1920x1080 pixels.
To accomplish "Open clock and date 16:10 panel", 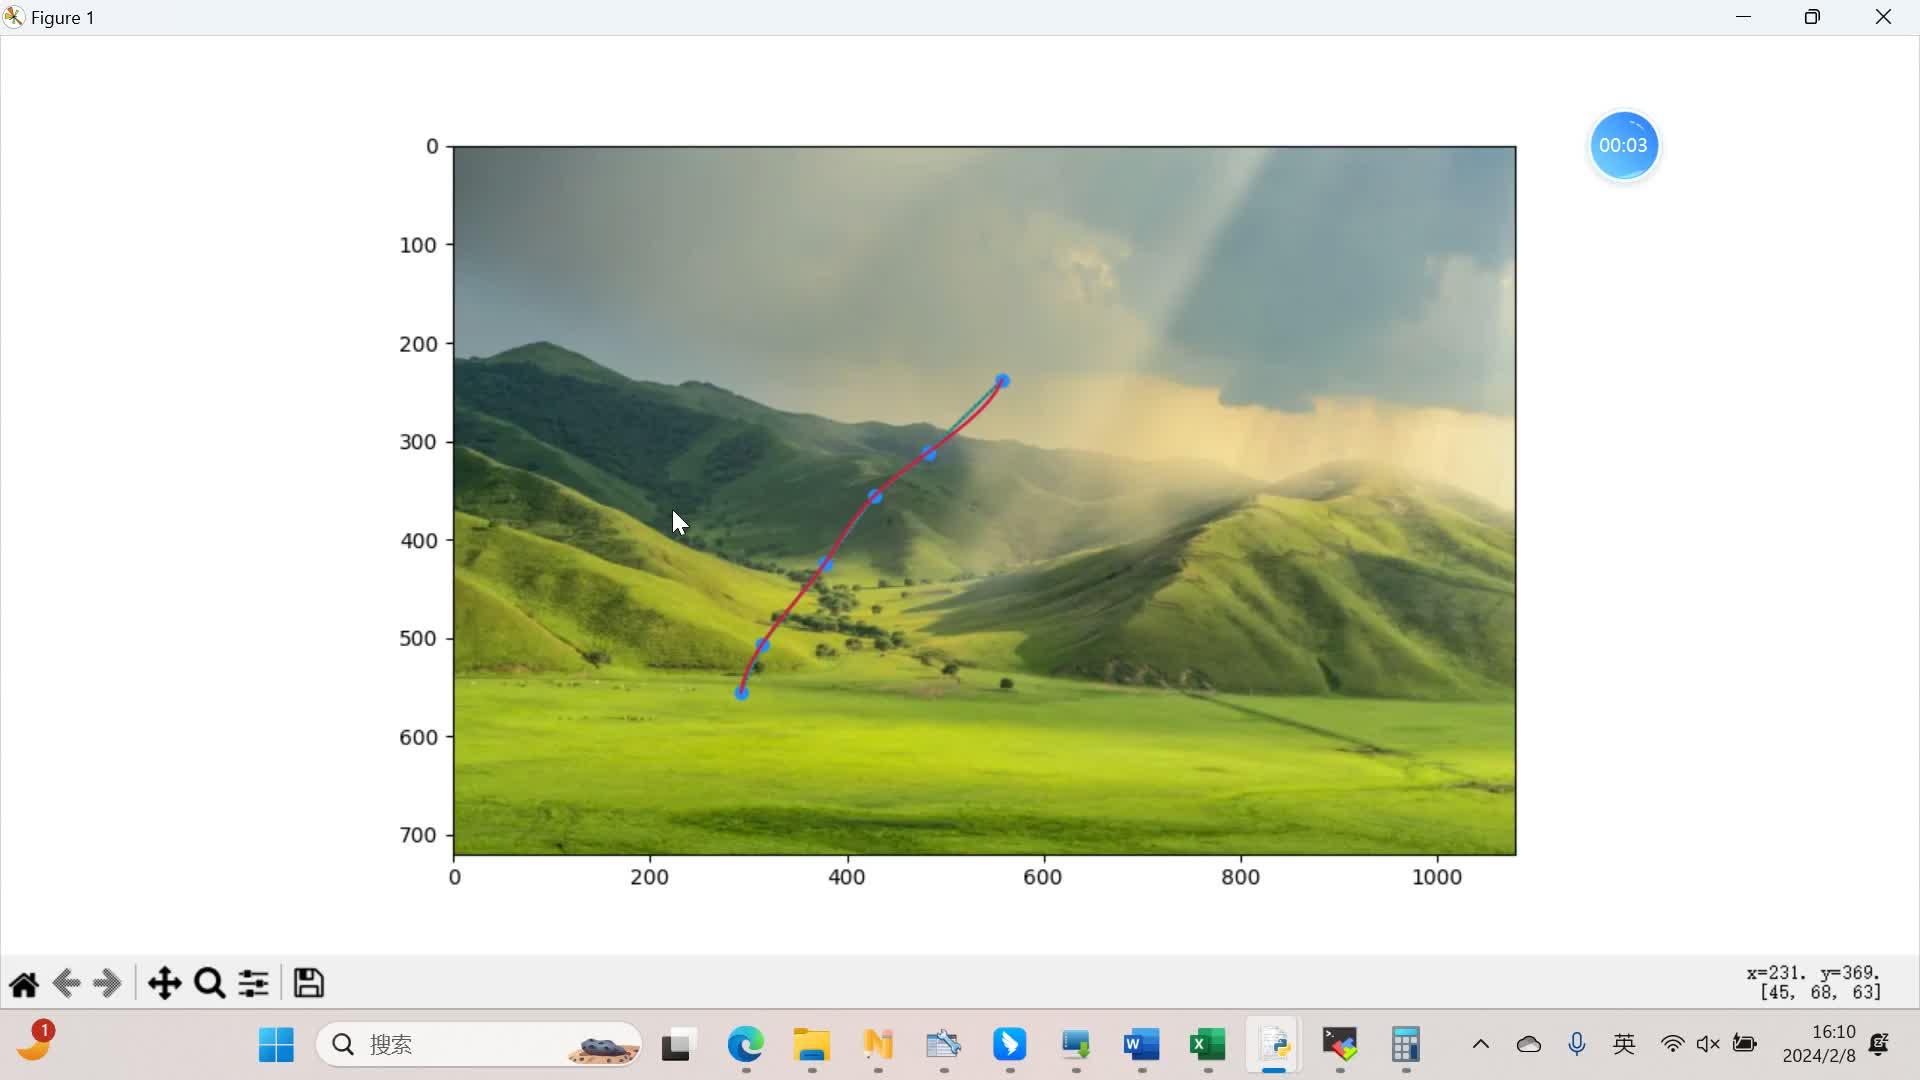I will pos(1818,1044).
